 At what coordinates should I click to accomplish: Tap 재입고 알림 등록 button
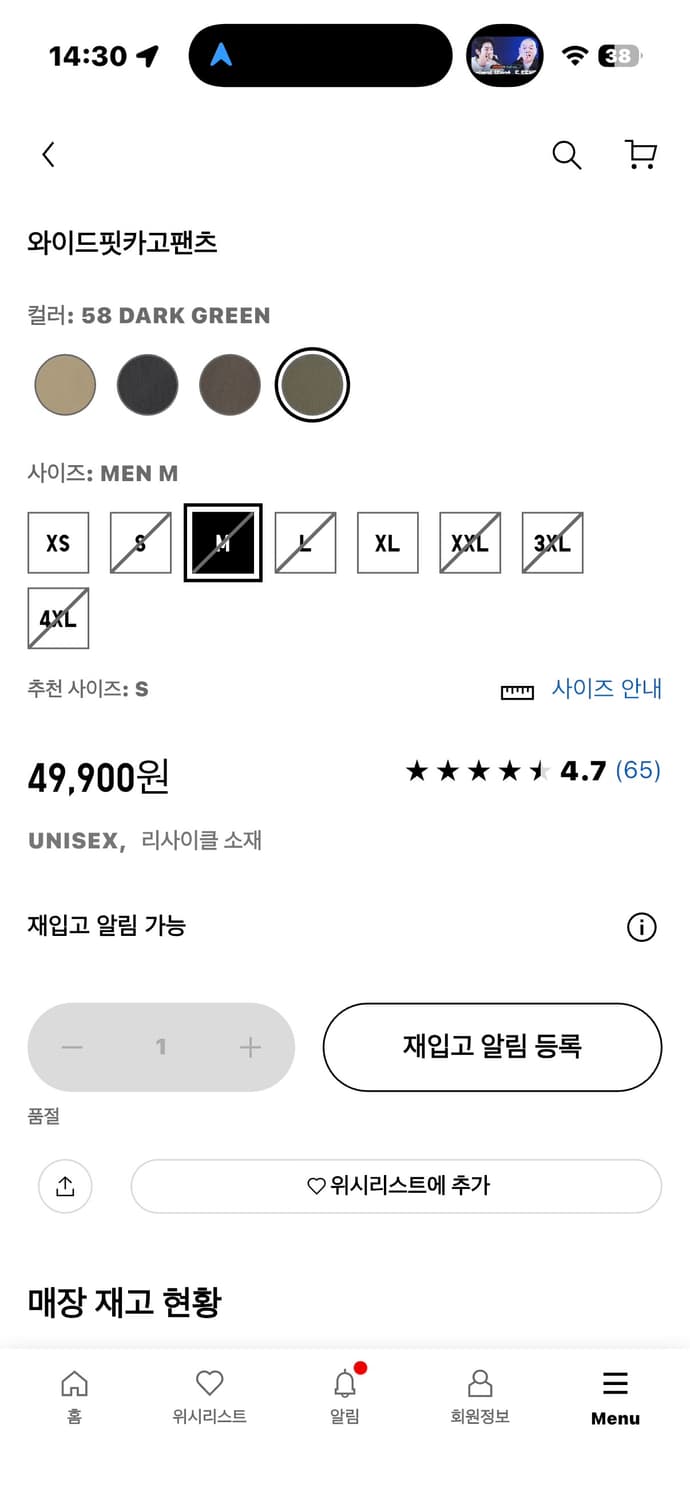point(491,1047)
